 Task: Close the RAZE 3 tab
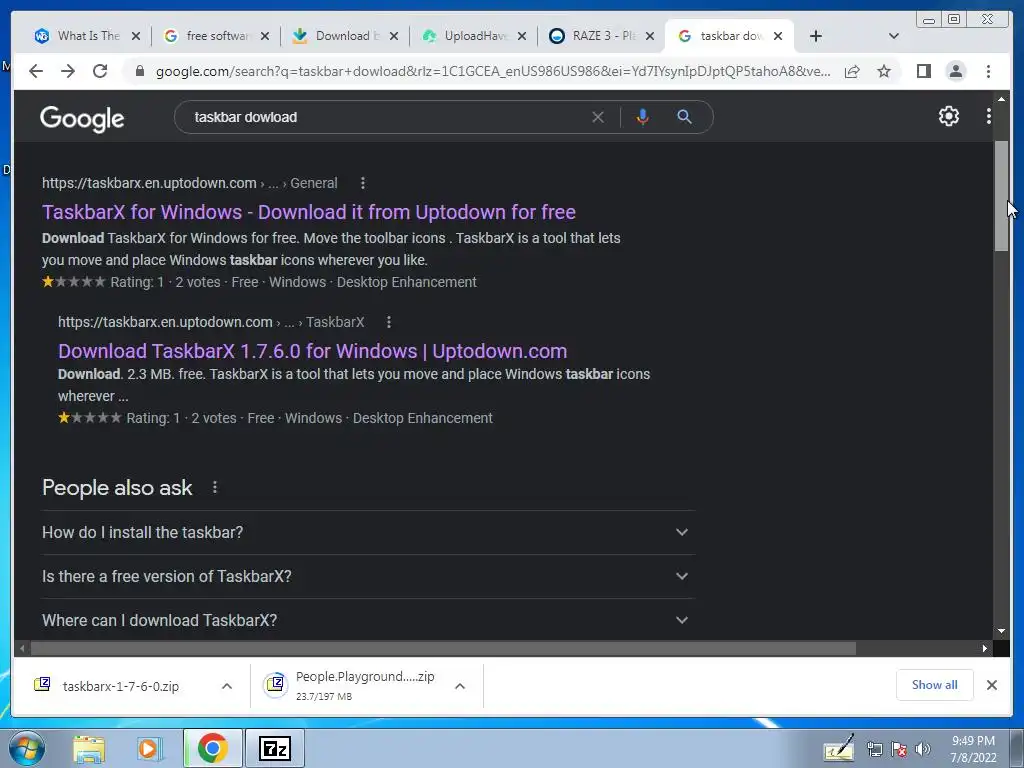coord(649,36)
